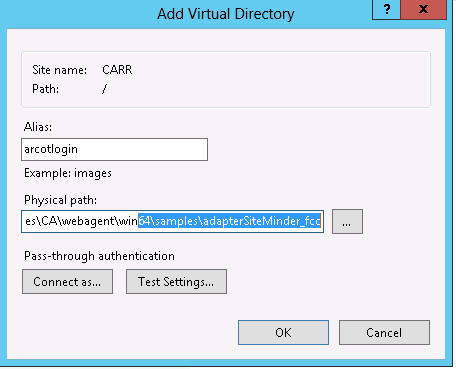
Task: Click the 'Example: images' hint text
Action: [68, 173]
